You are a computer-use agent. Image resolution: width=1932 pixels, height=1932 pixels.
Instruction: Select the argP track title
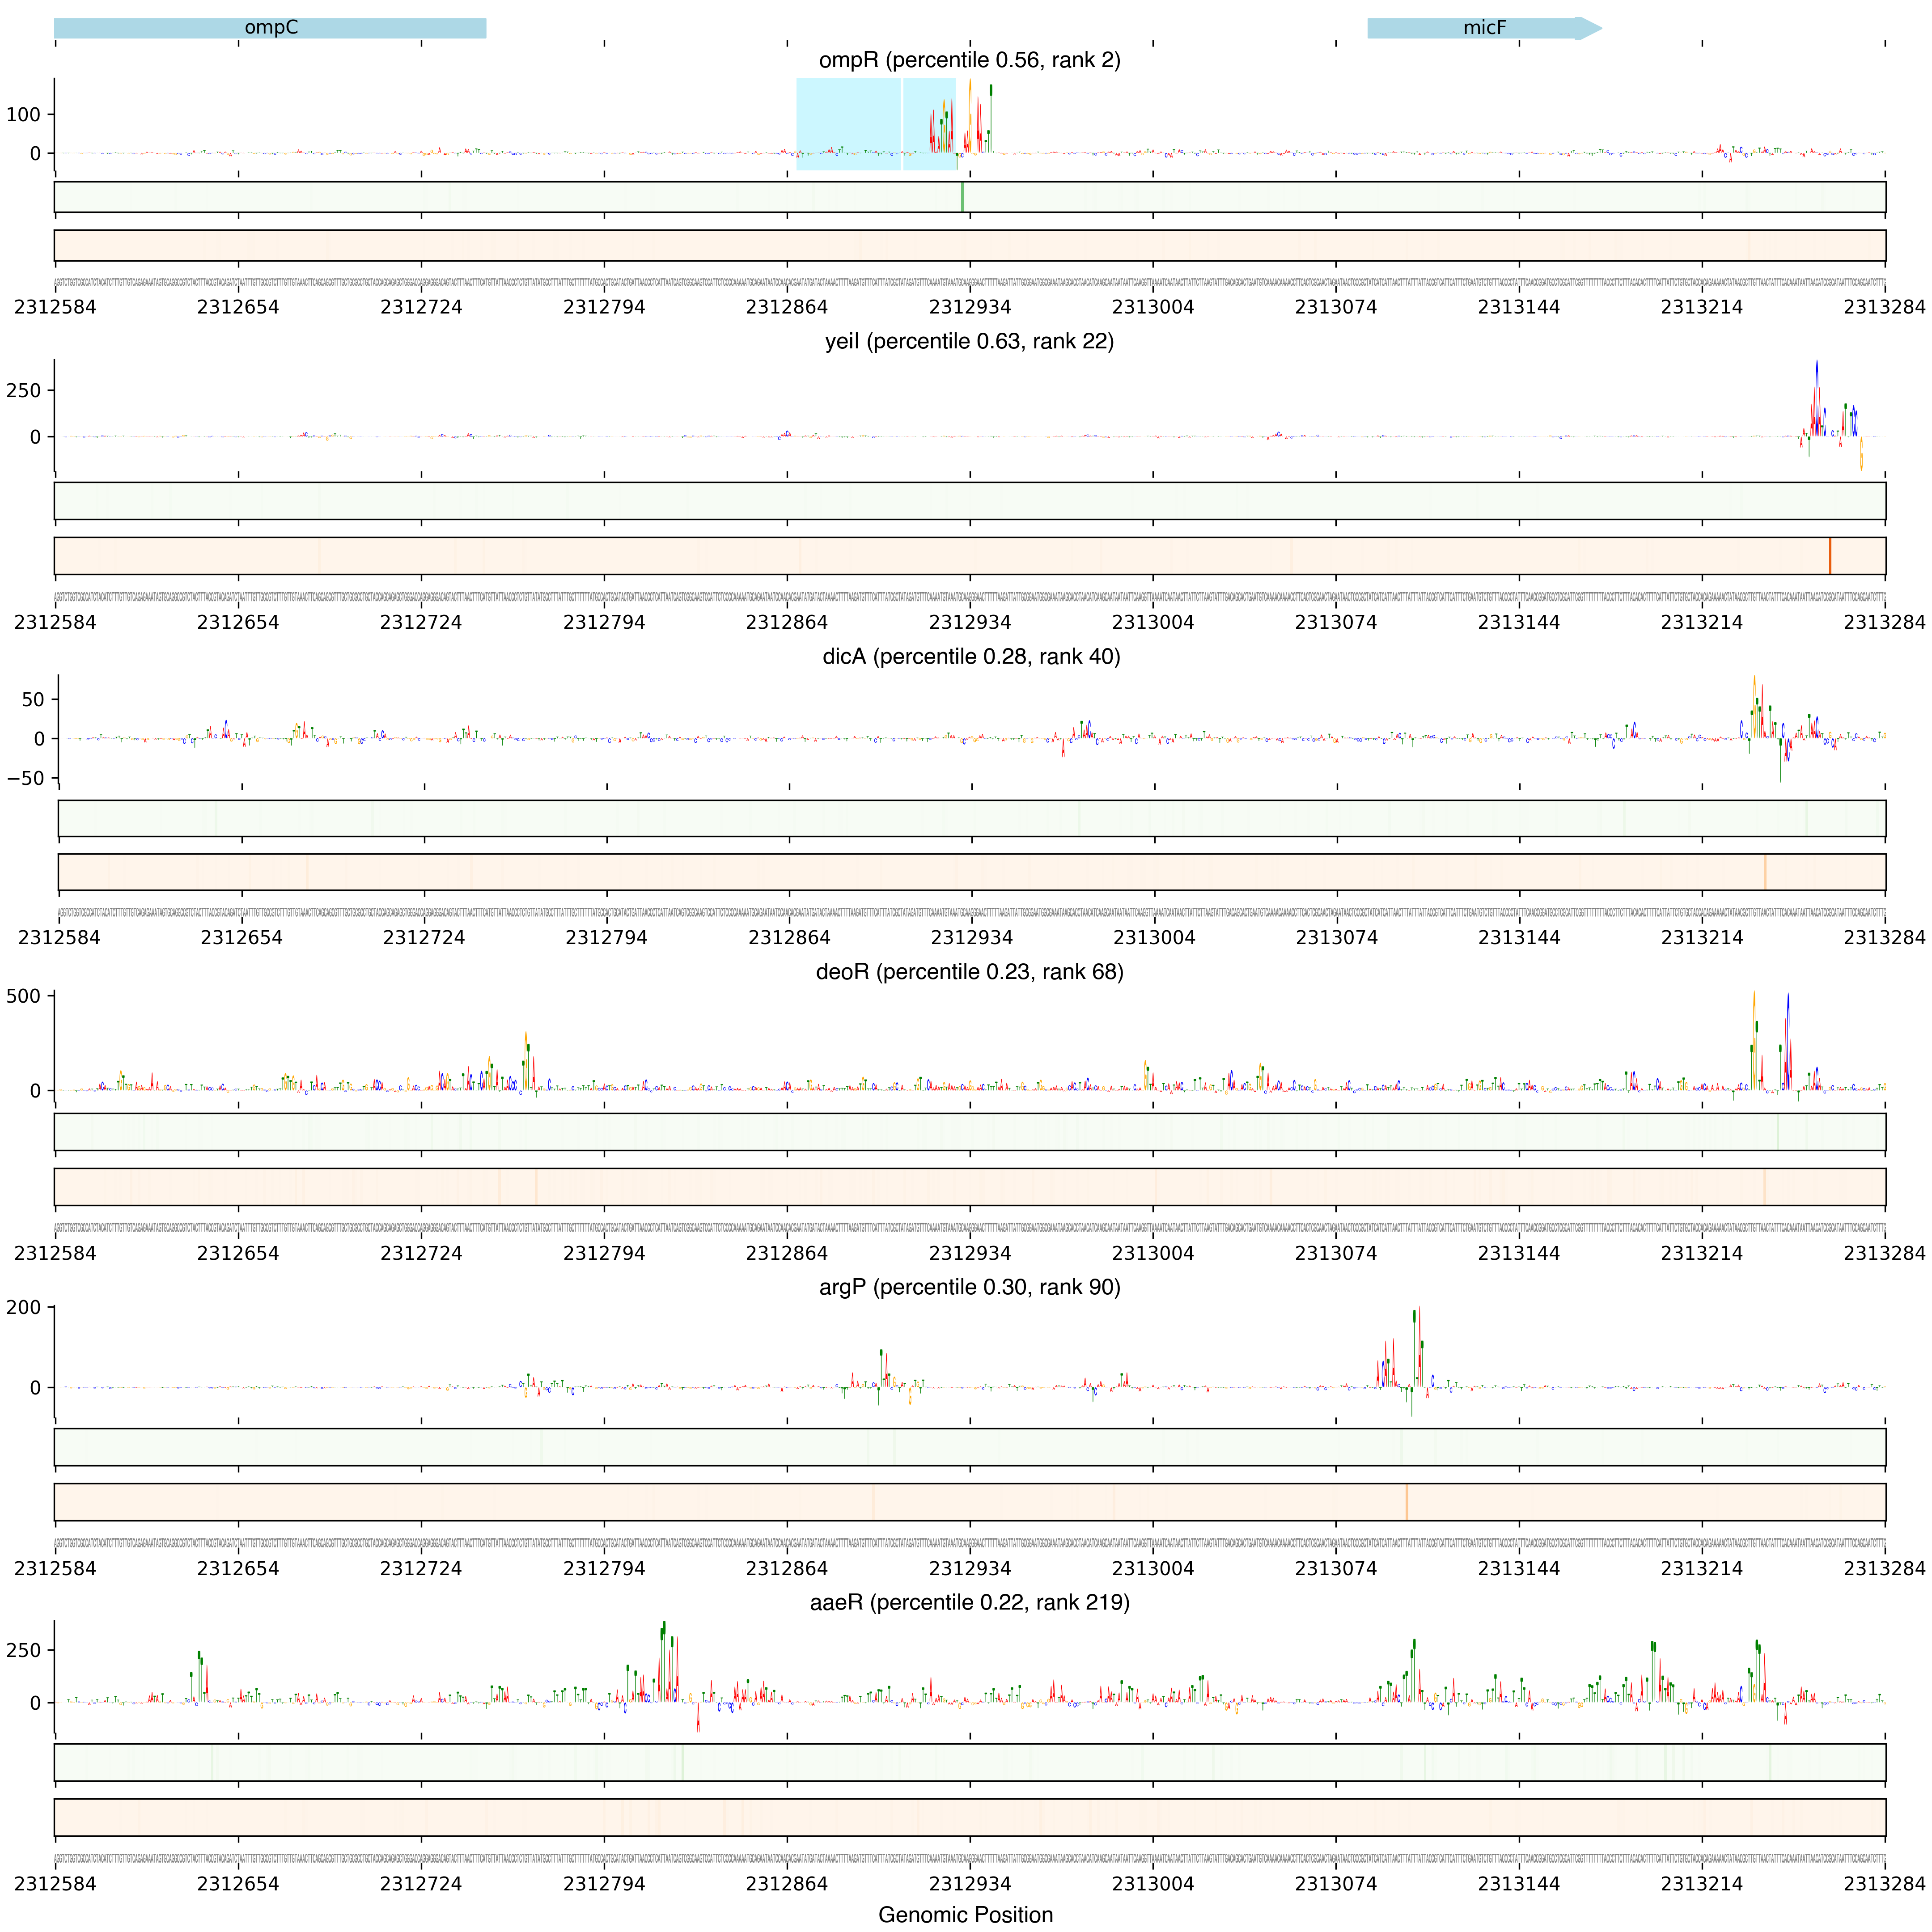(969, 1287)
